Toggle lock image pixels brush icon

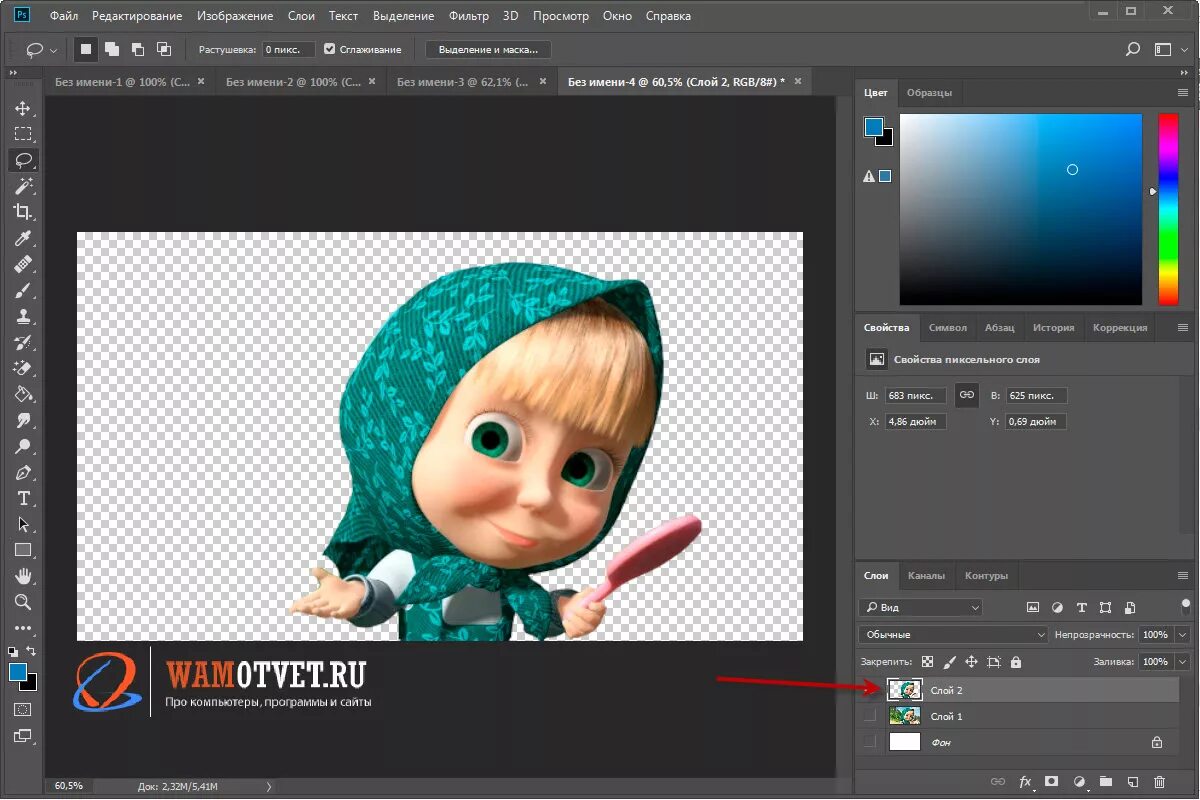[x=949, y=662]
